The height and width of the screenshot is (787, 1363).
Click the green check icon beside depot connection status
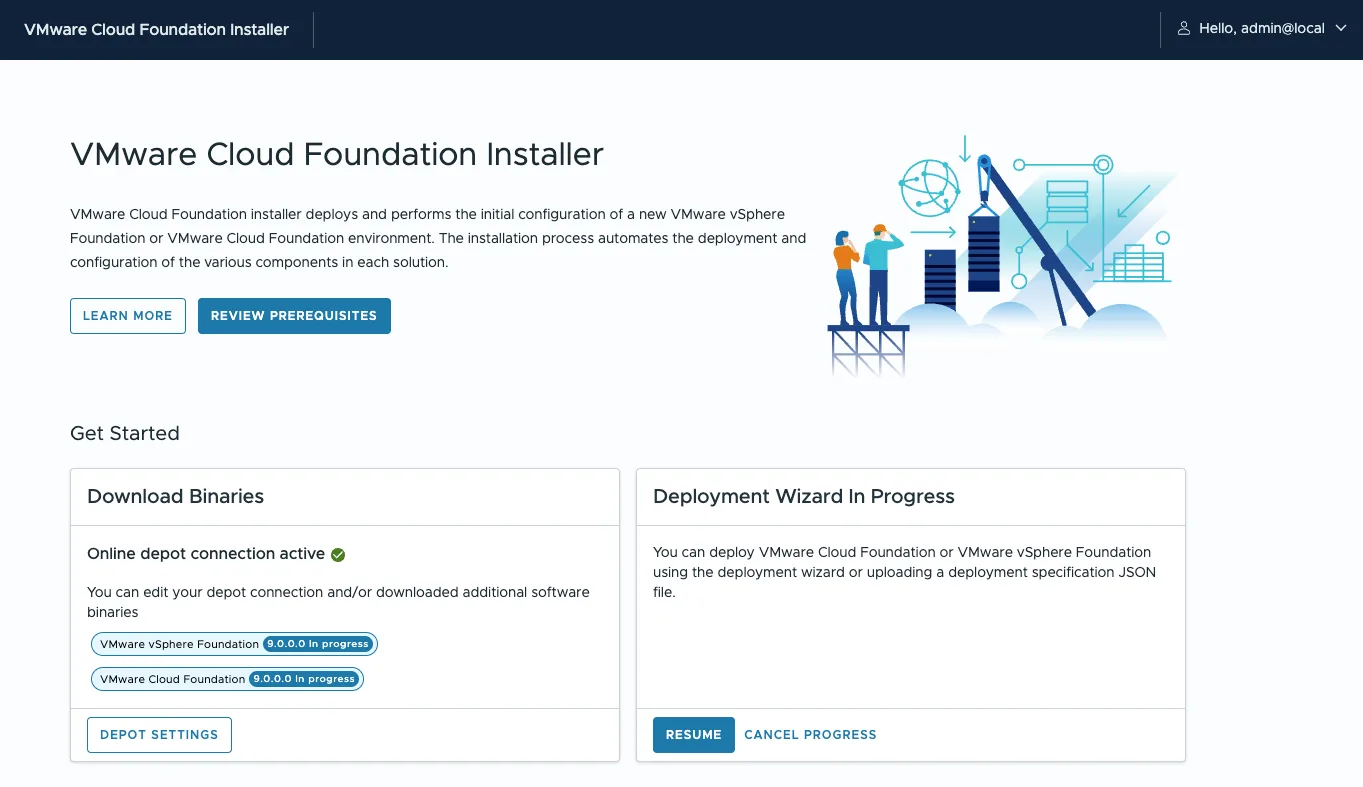click(x=338, y=554)
